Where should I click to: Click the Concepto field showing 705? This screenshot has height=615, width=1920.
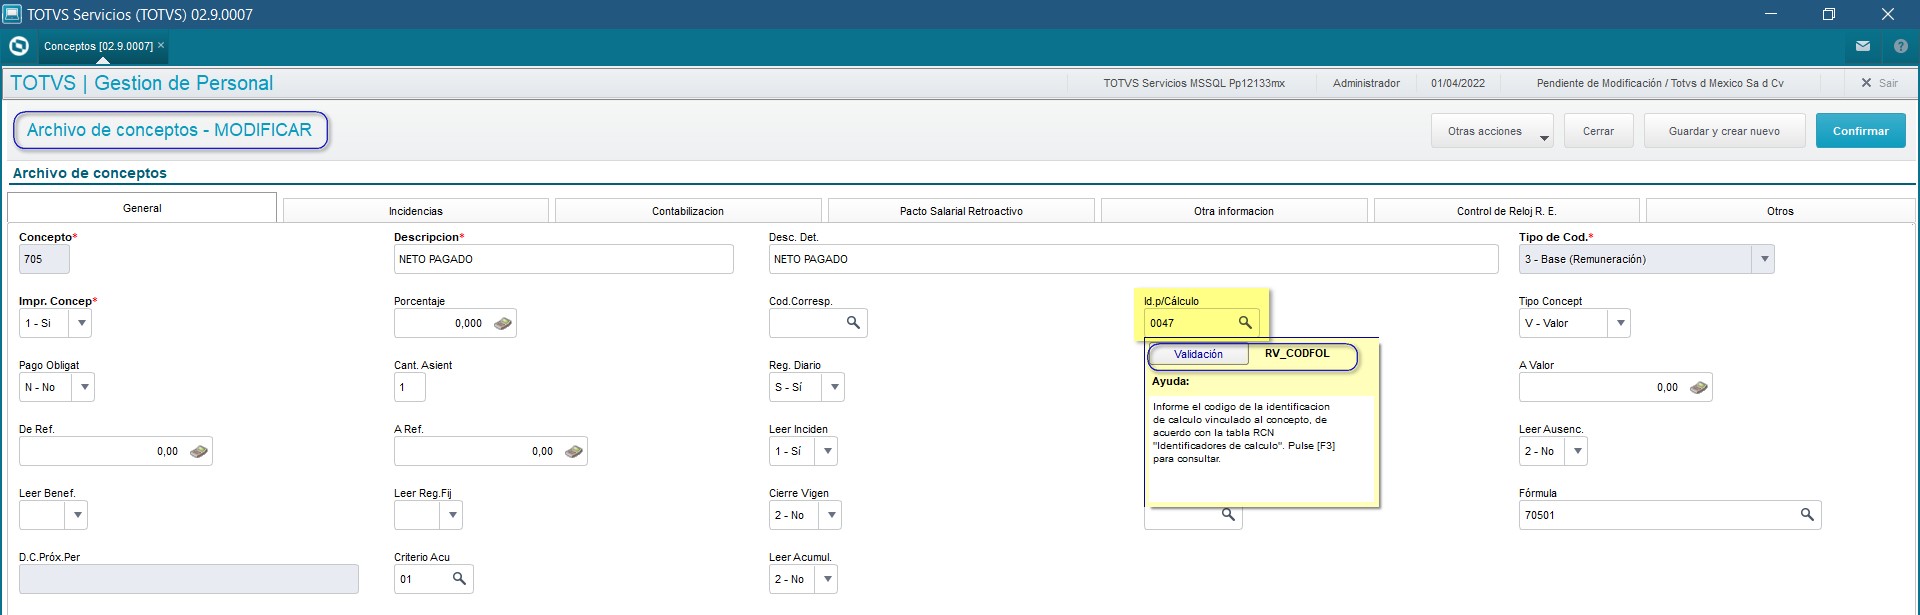pyautogui.click(x=44, y=259)
